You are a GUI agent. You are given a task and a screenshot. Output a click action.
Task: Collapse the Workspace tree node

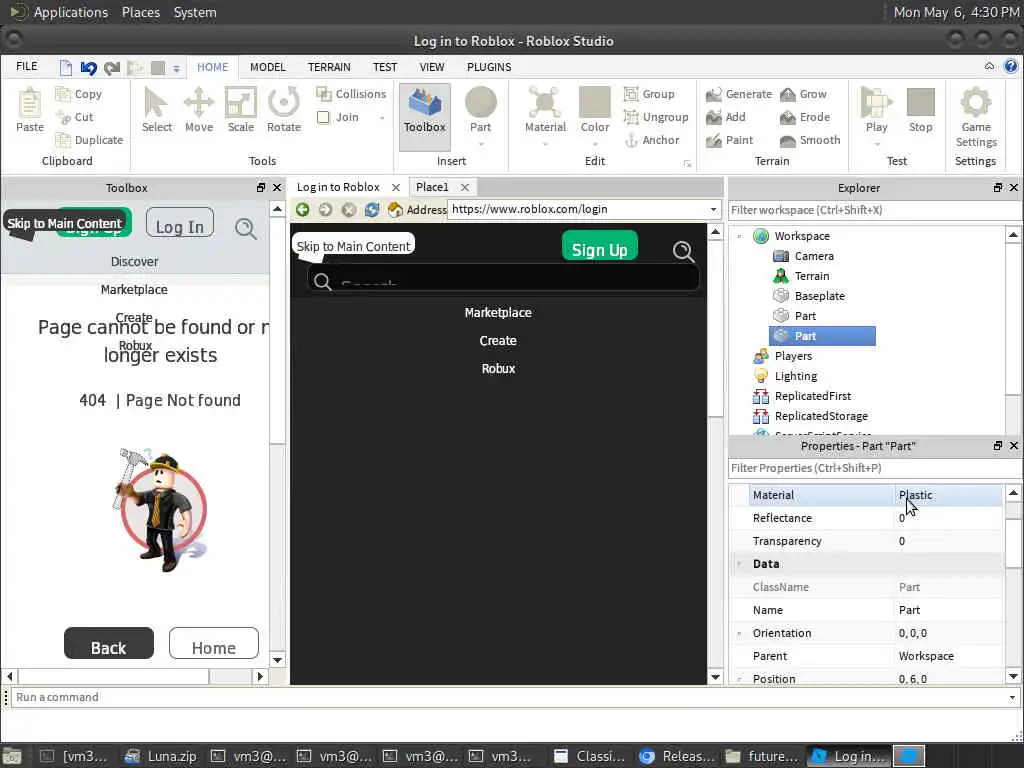point(739,236)
